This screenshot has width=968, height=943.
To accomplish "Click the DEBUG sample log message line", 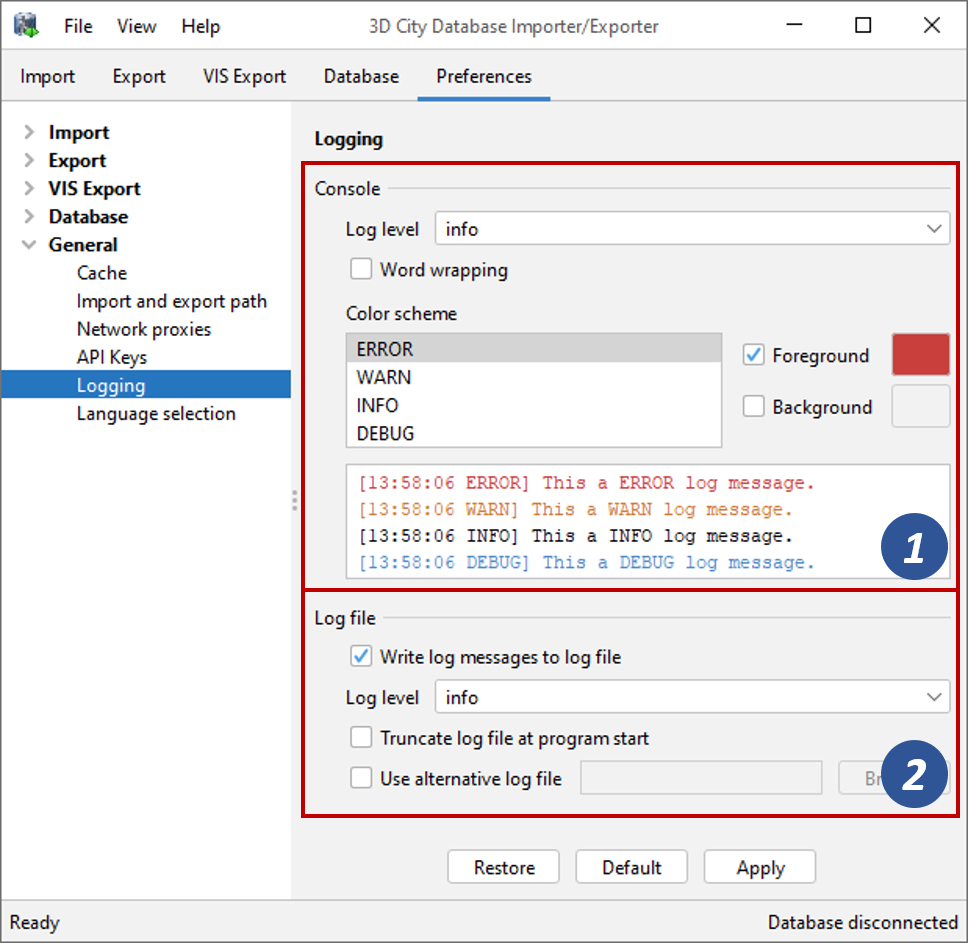I will click(586, 562).
